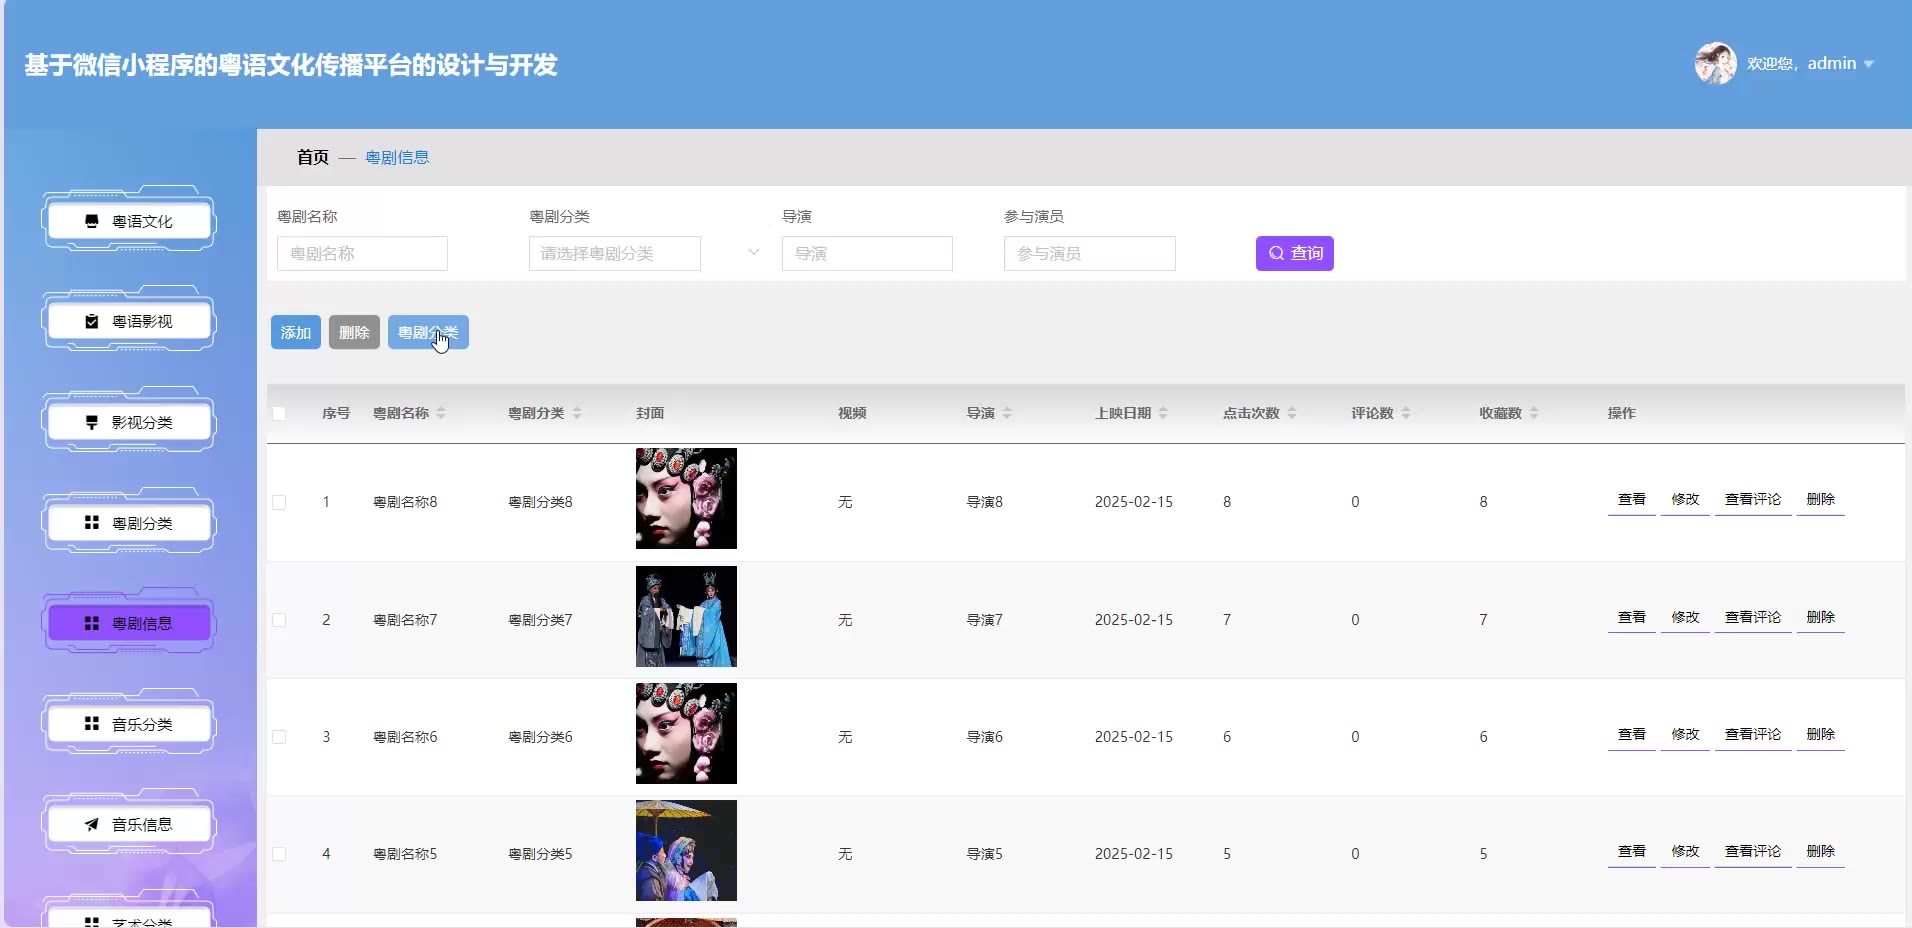1912x928 pixels.
Task: Tick the select-all checkbox in table header
Action: [279, 413]
